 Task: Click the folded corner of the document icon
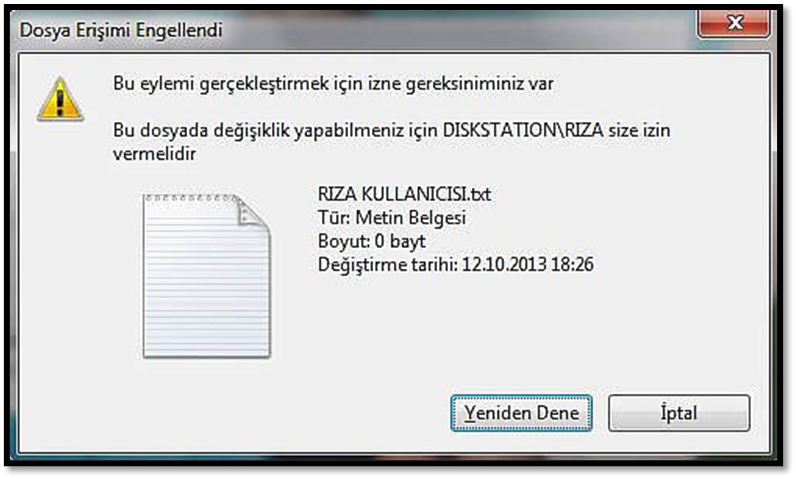(252, 211)
